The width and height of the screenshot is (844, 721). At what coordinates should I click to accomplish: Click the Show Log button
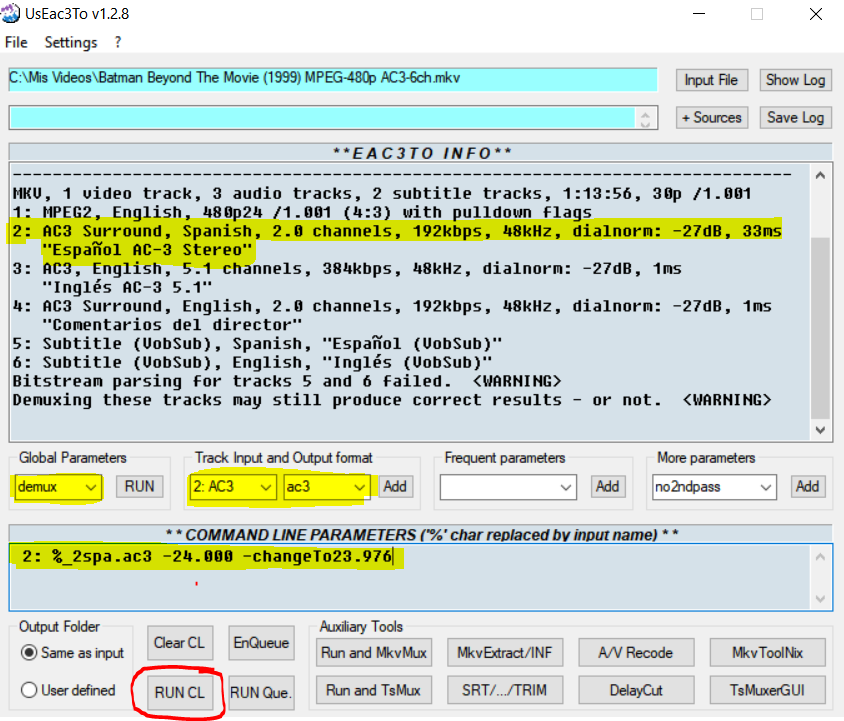point(795,80)
